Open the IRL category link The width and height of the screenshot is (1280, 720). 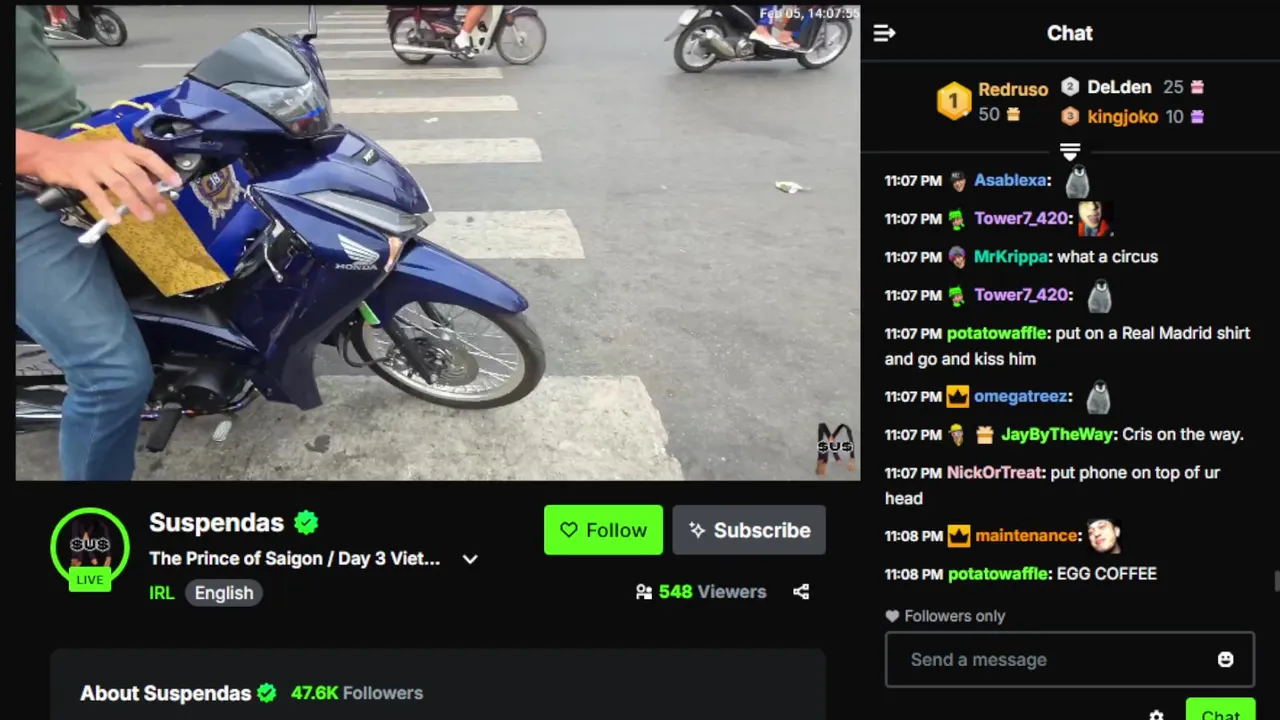point(161,593)
